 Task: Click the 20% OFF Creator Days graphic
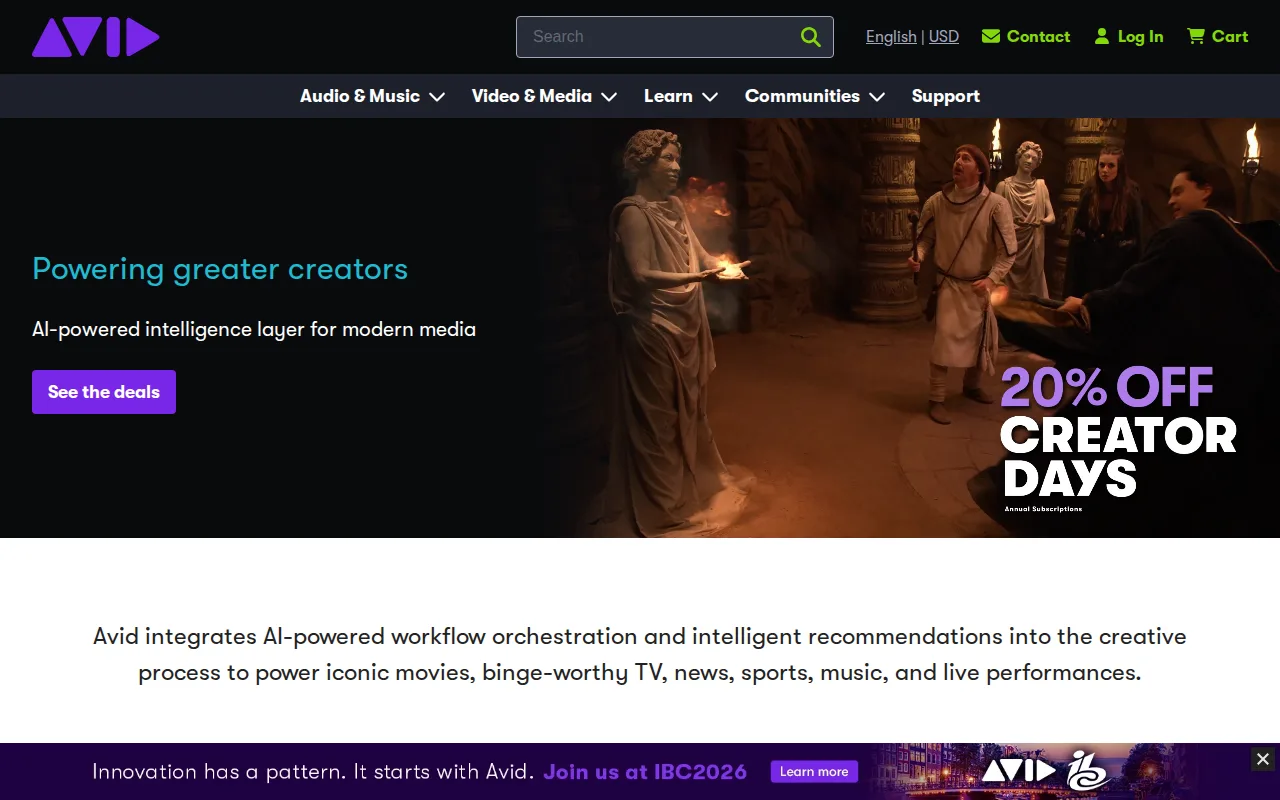(1118, 438)
